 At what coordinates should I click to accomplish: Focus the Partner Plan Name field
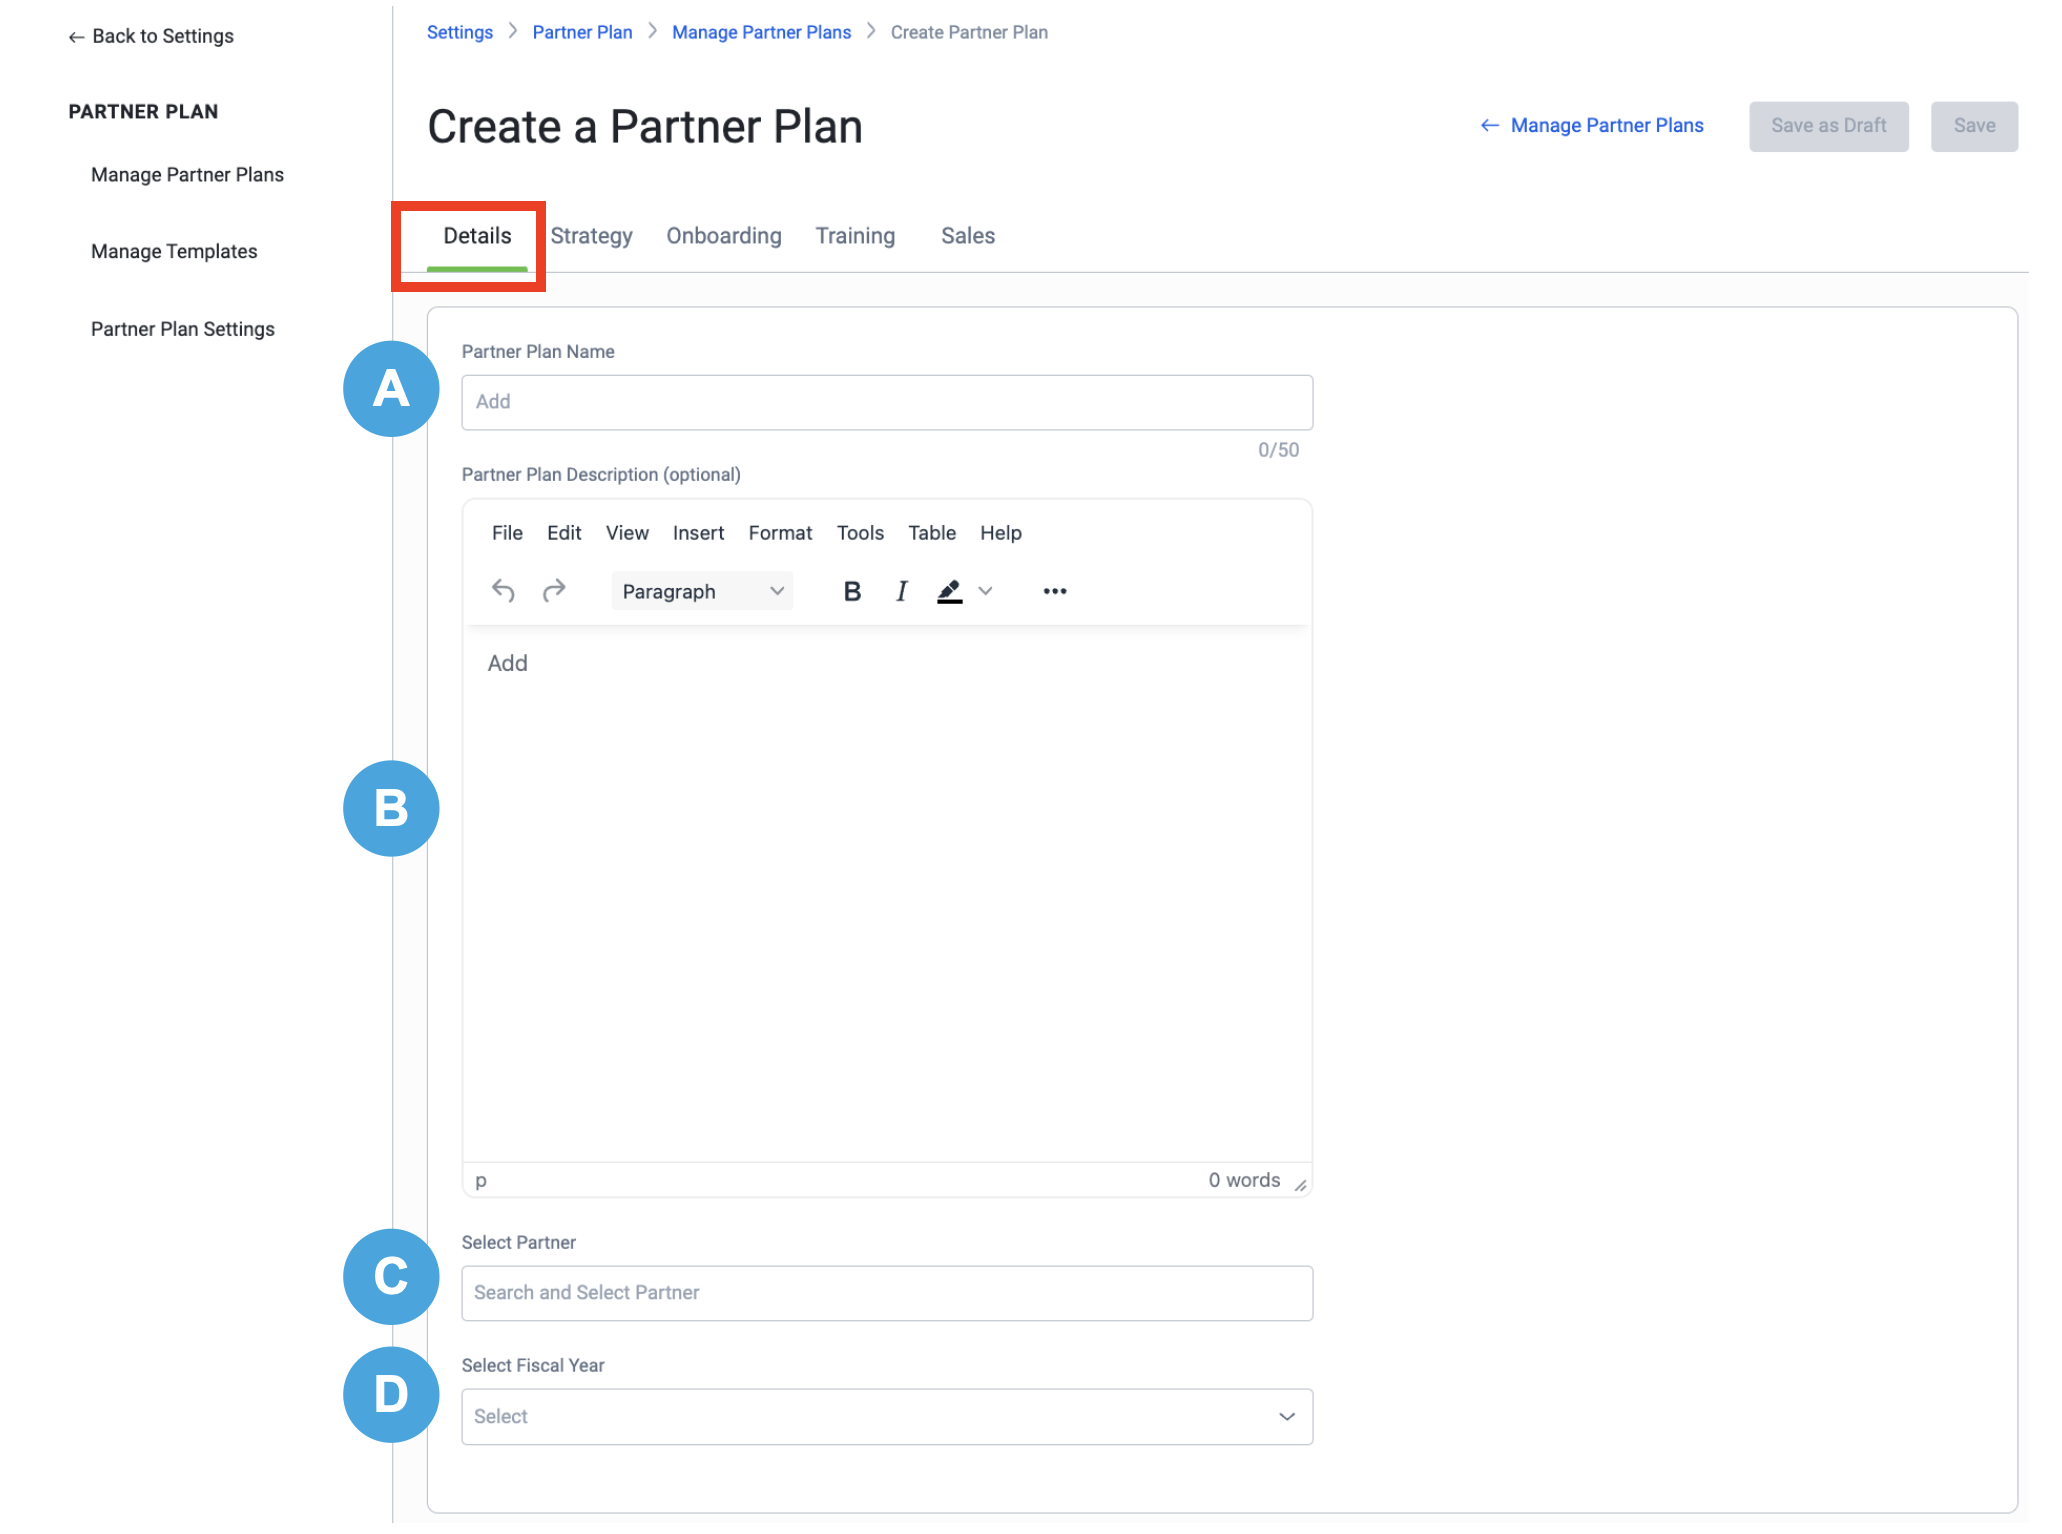tap(887, 403)
